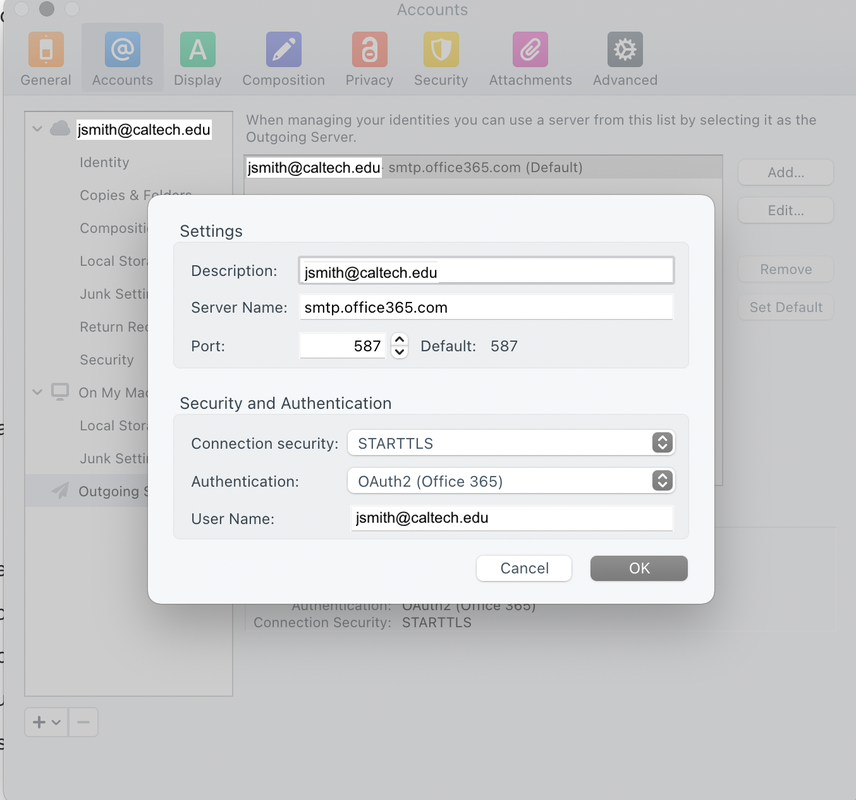Screen dimensions: 856x800
Task: Click the Server Name field
Action: click(x=486, y=307)
